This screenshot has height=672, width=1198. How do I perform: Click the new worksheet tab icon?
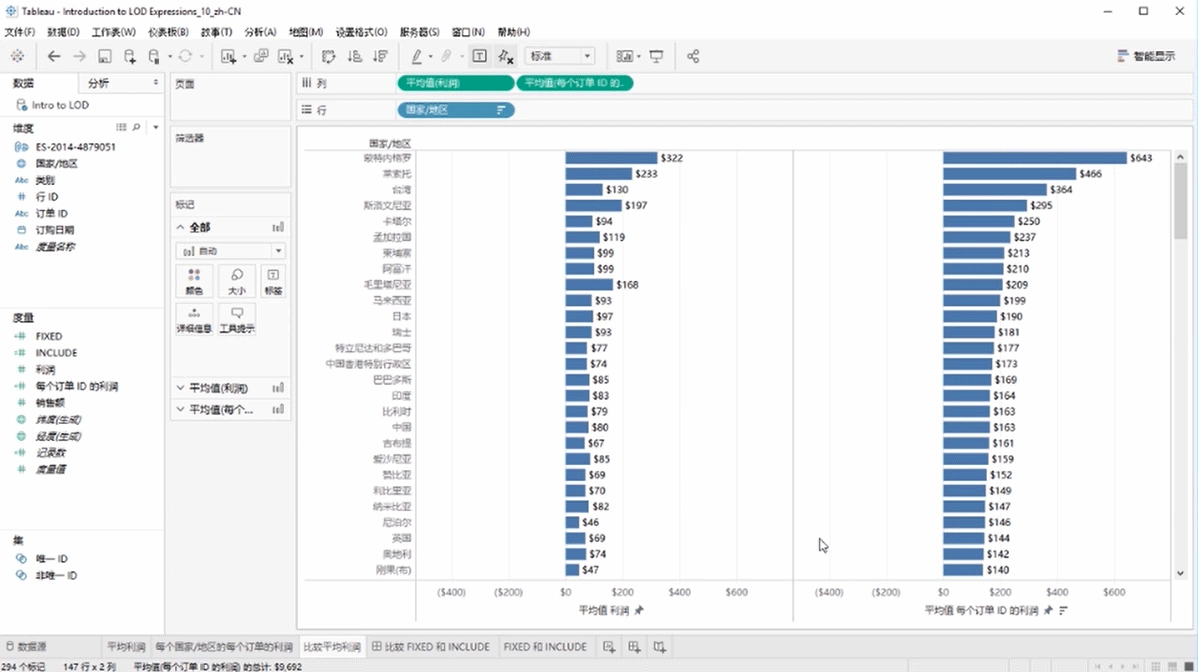pyautogui.click(x=609, y=647)
